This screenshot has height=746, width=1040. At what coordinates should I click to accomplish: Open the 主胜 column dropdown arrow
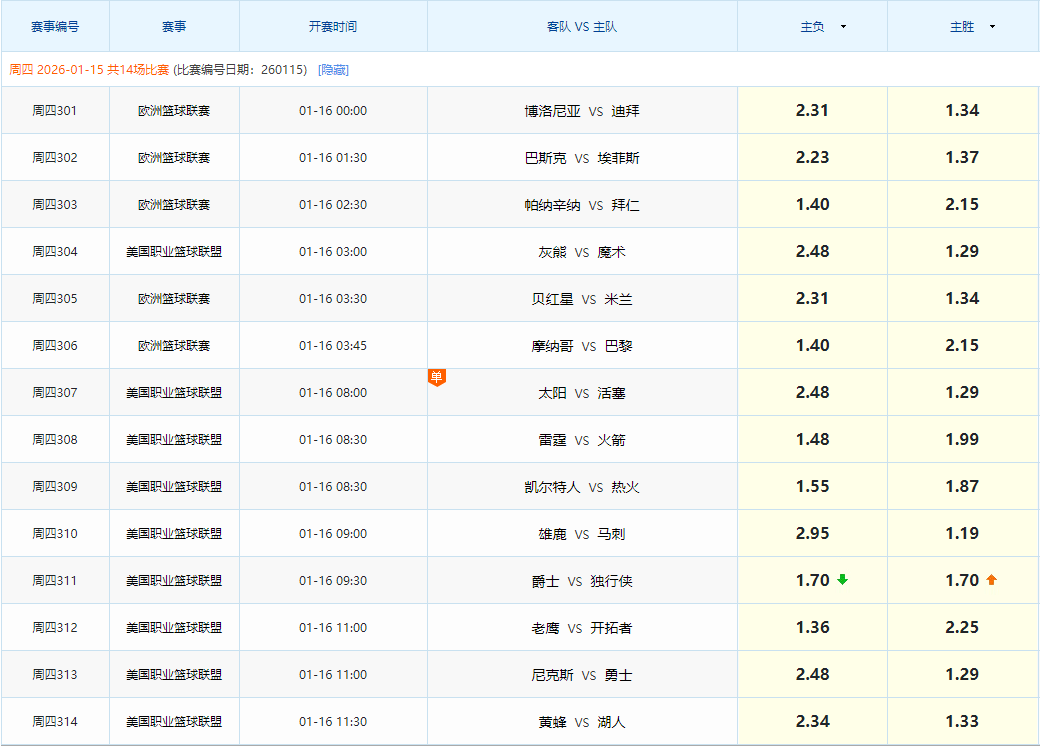click(x=992, y=27)
